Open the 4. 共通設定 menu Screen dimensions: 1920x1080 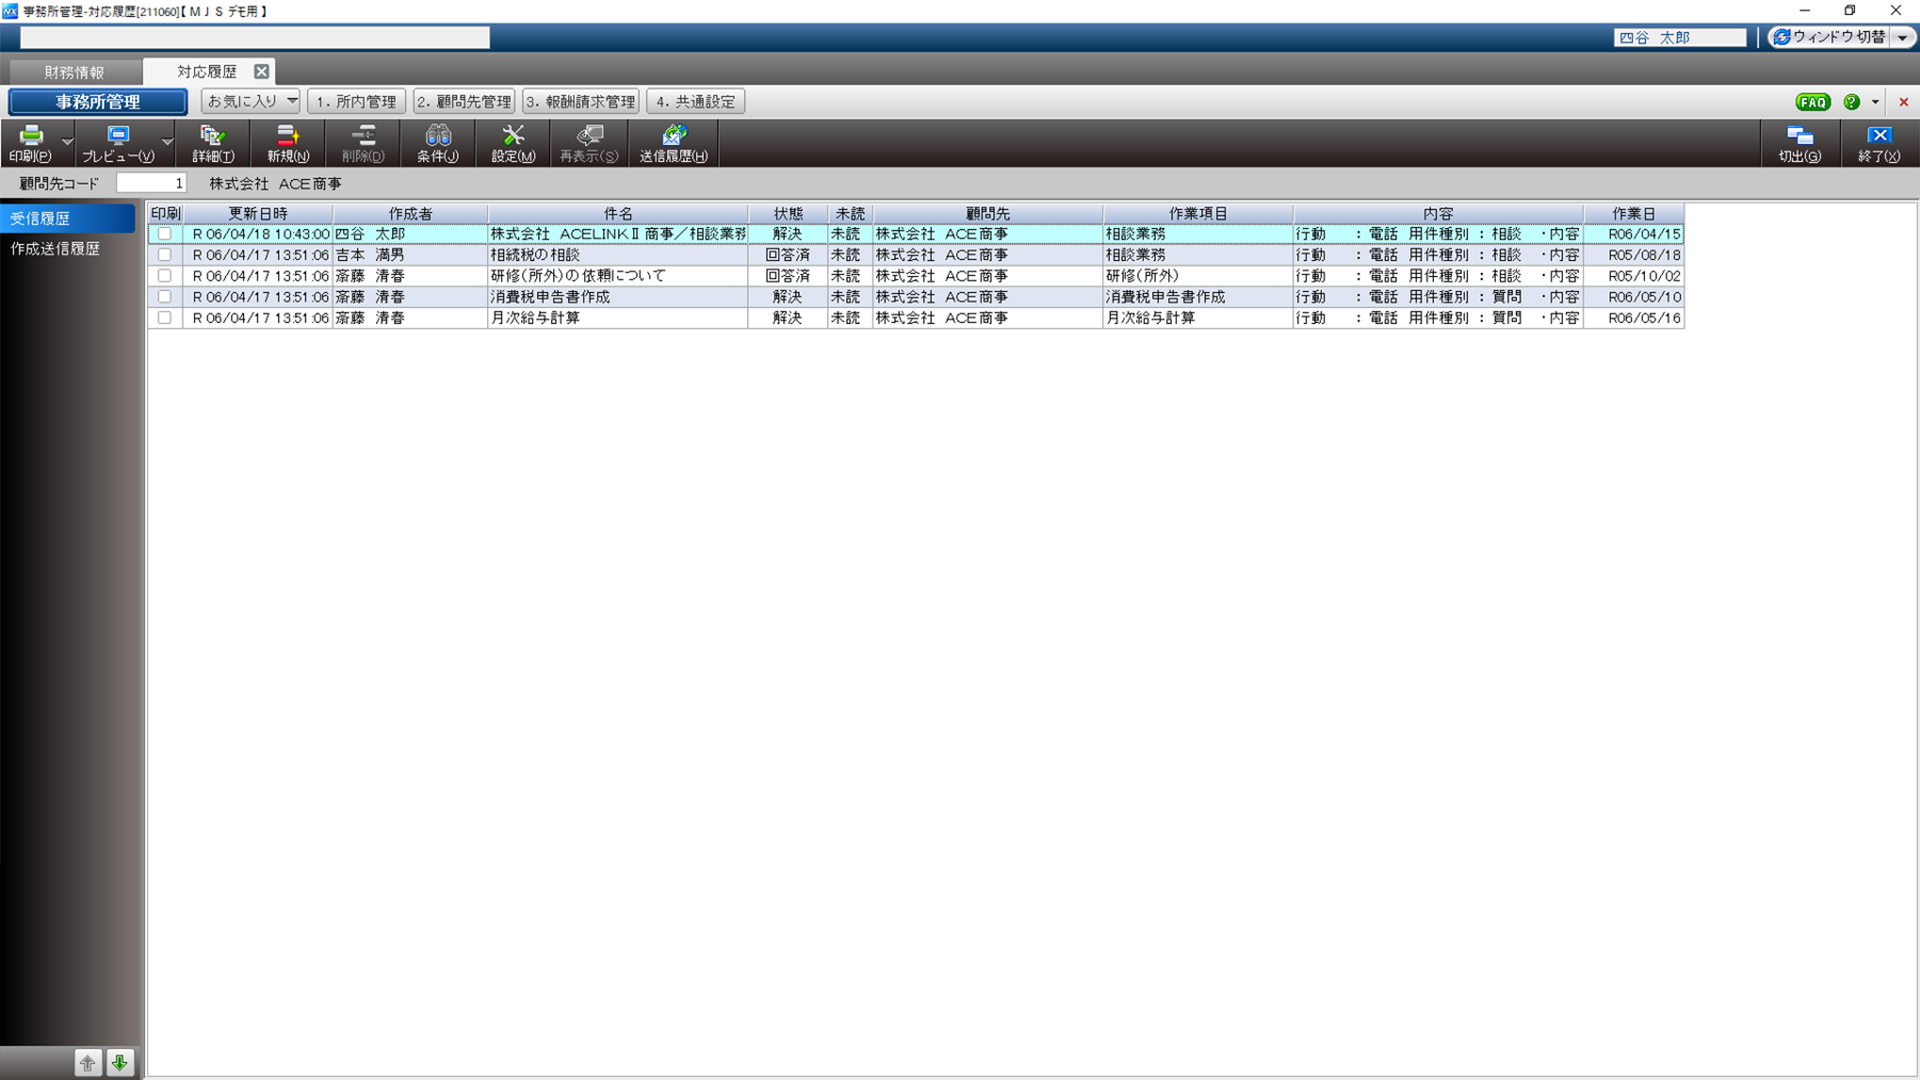click(x=696, y=101)
